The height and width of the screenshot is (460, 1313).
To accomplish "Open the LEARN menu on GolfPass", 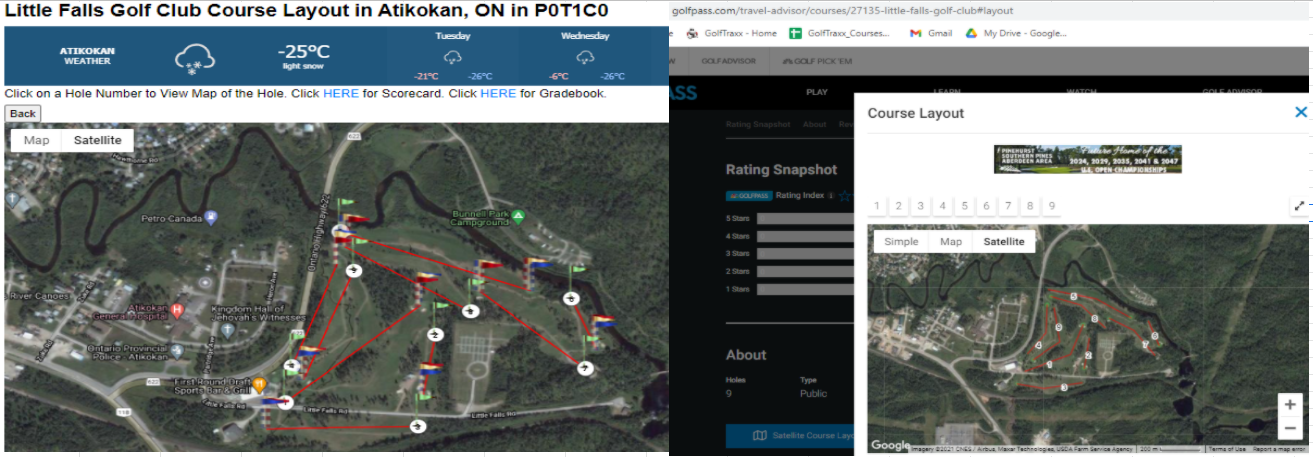I will pos(947,92).
